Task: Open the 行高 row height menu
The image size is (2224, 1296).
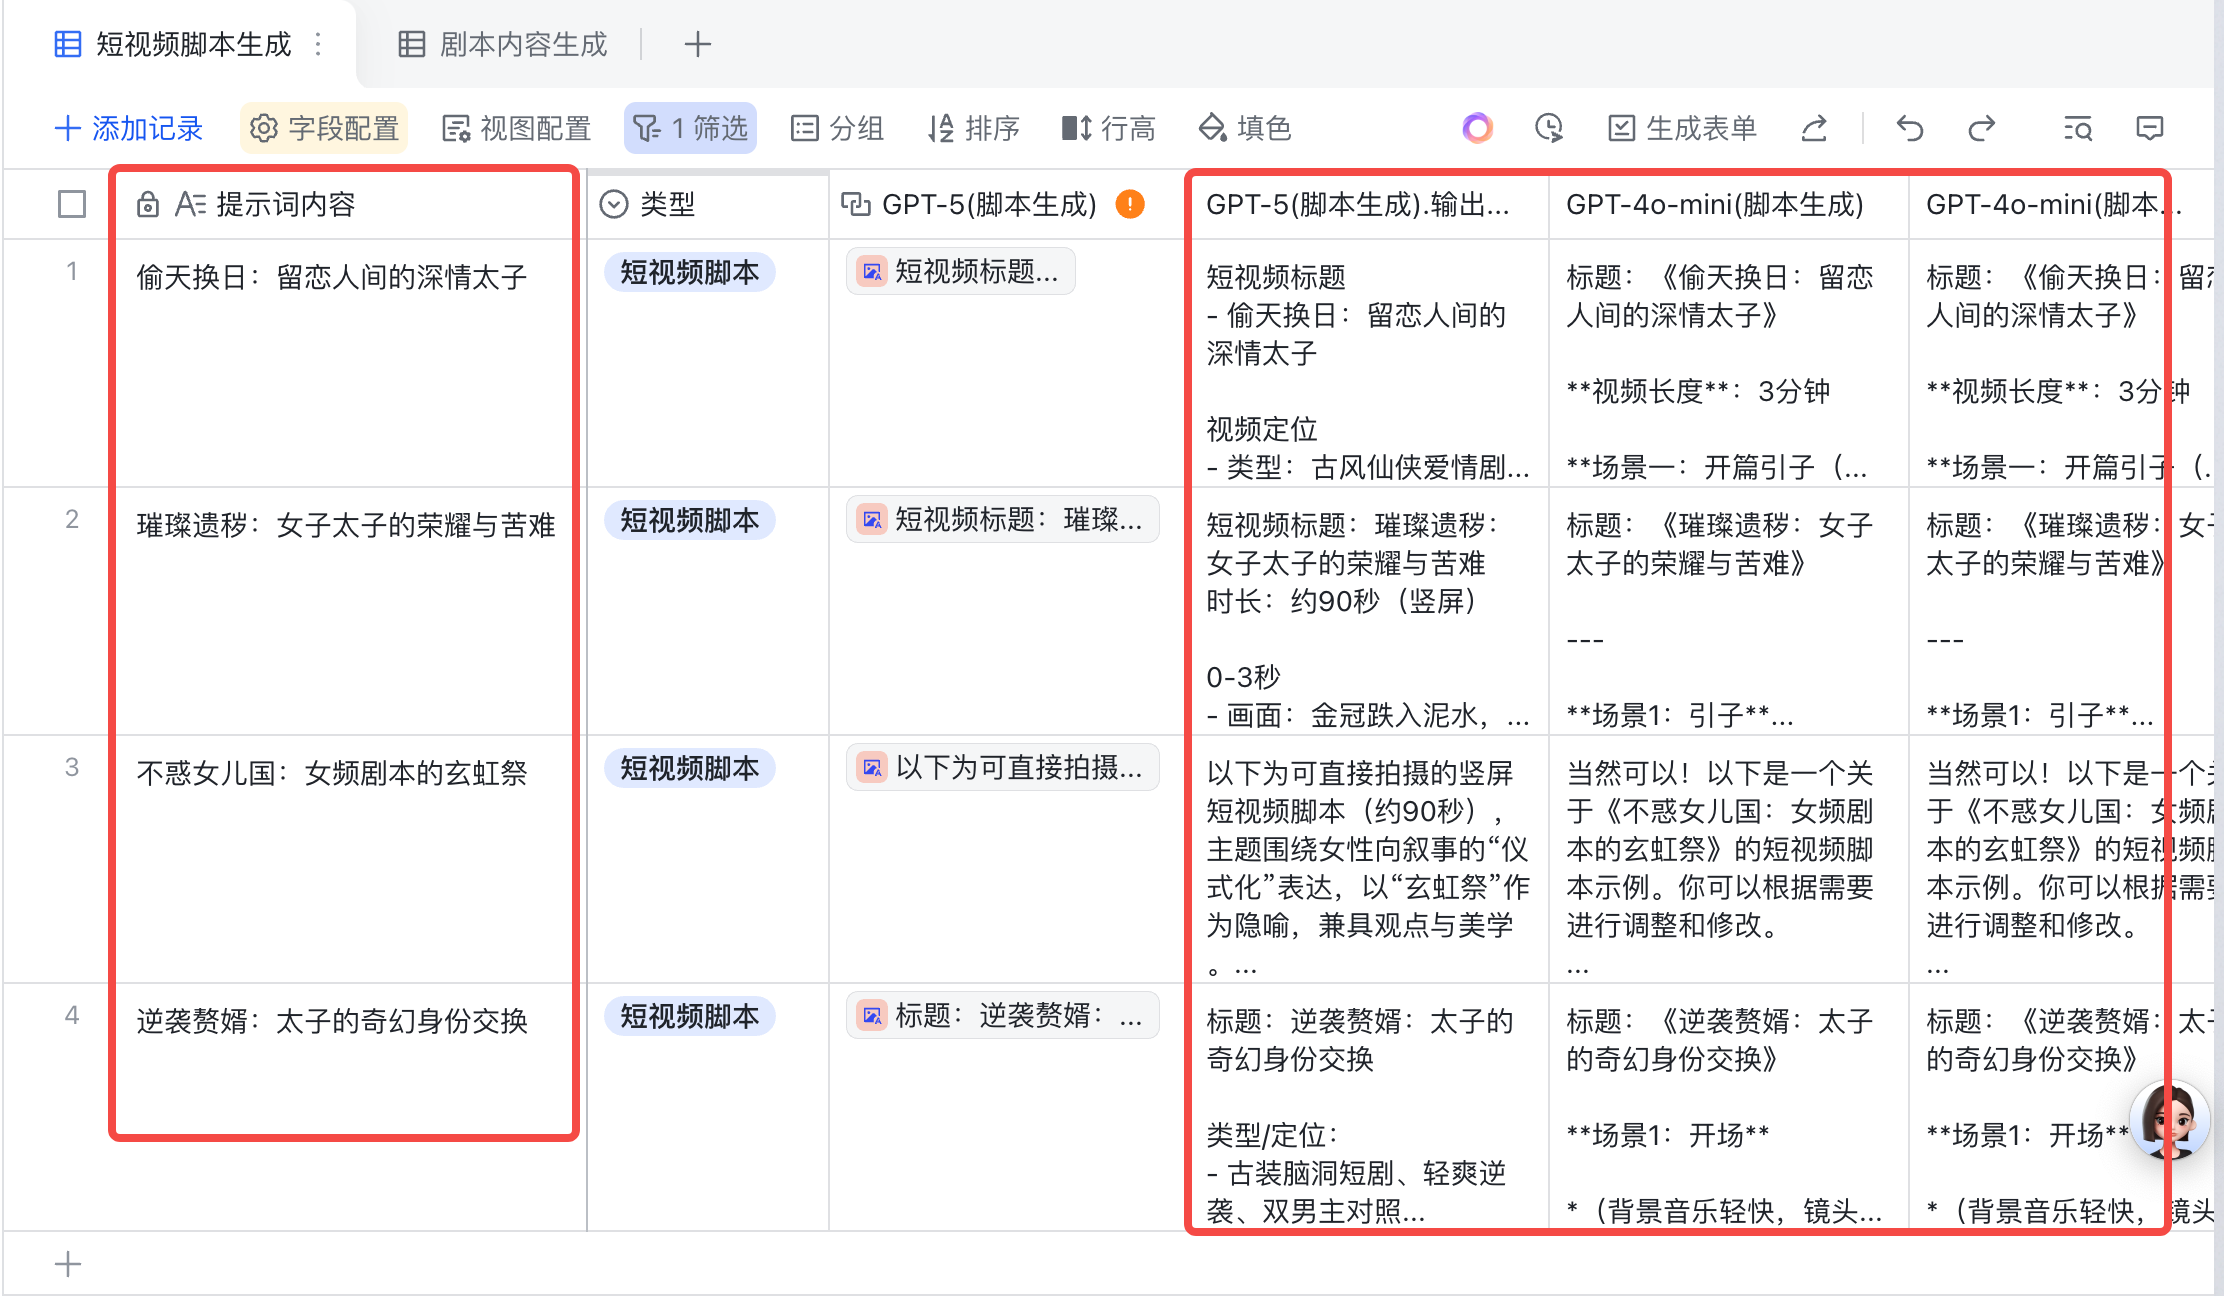Action: coord(1108,128)
